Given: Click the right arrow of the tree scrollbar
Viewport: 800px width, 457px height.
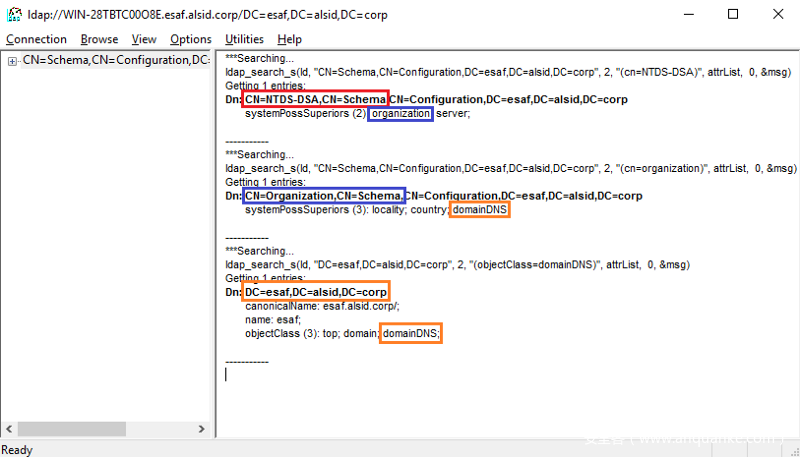Looking at the screenshot, I should 203,428.
